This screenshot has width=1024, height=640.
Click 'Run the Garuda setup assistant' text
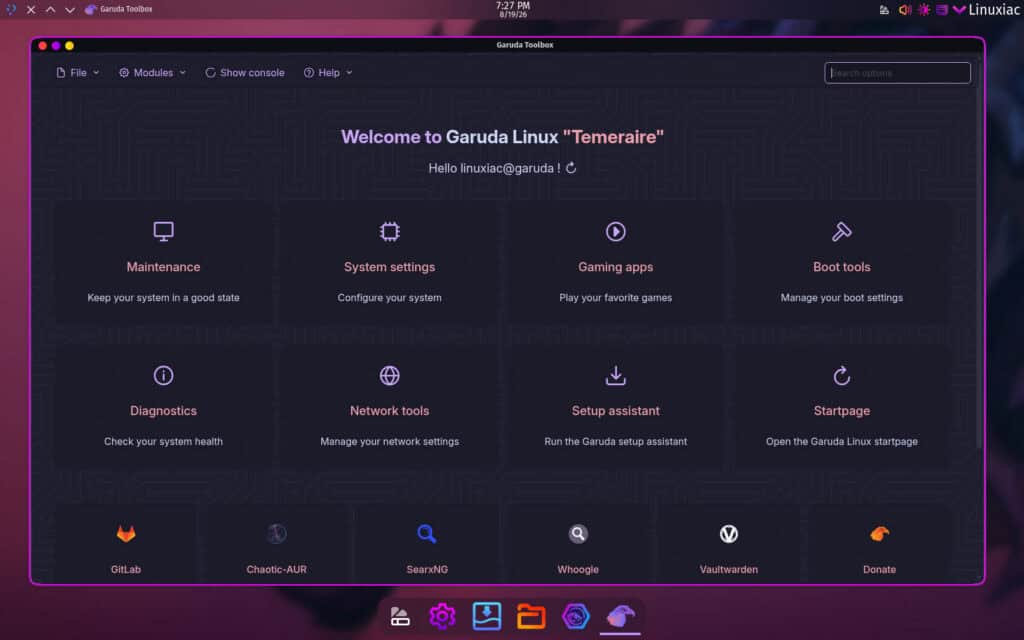615,441
